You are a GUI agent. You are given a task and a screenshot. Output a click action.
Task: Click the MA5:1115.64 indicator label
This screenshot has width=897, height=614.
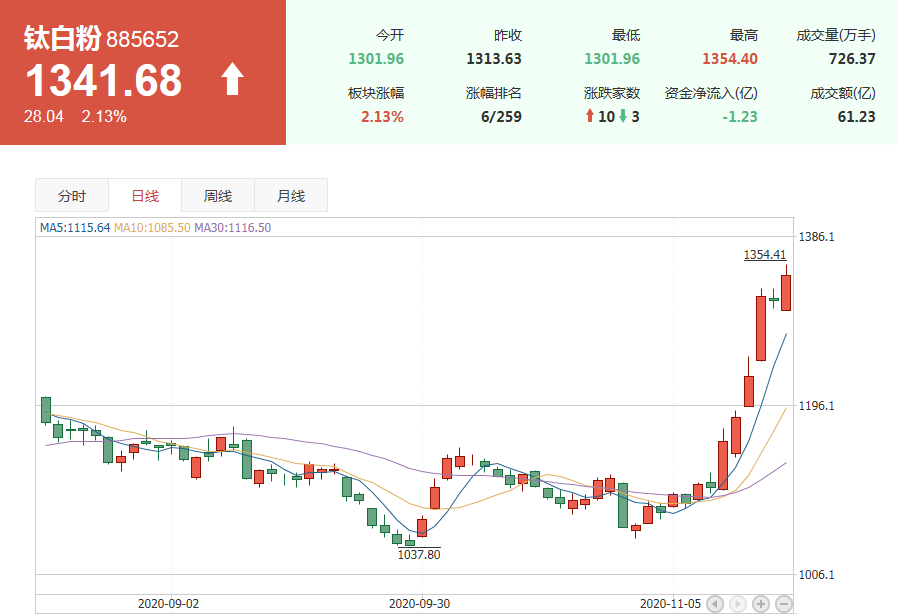click(75, 228)
